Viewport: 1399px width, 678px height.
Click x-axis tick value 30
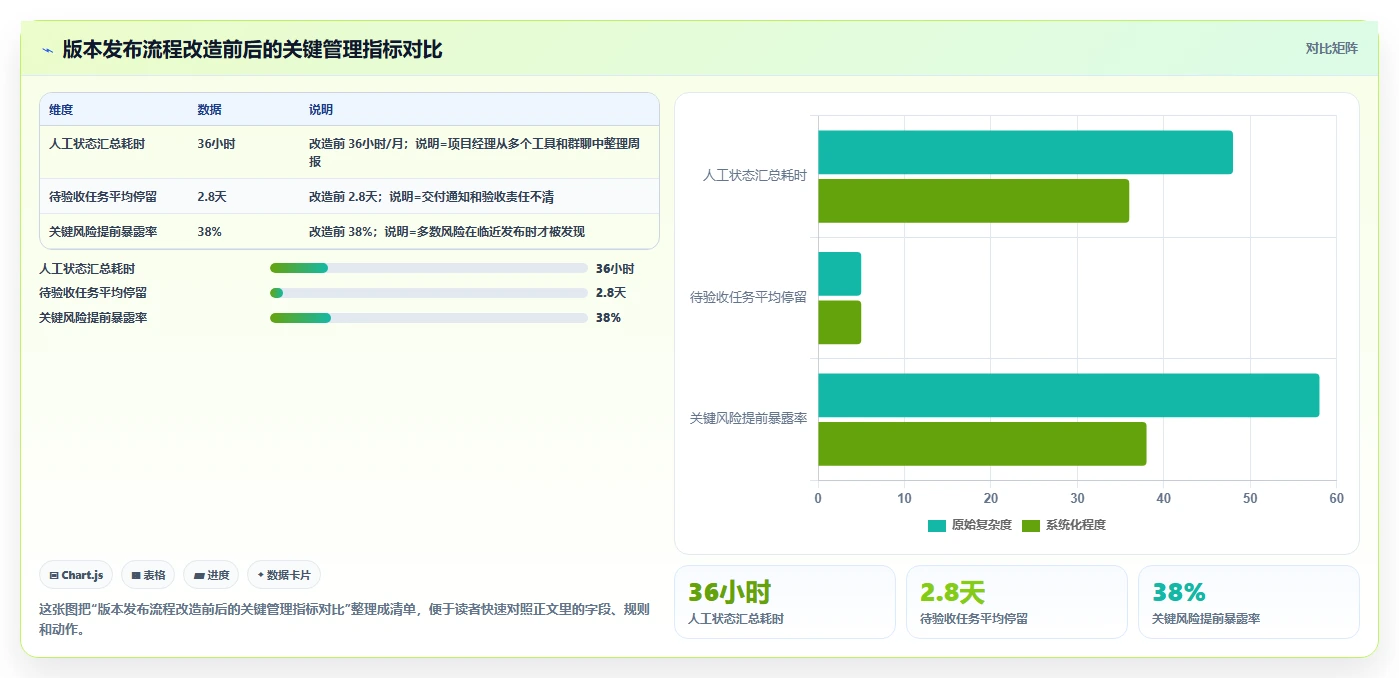(1077, 499)
